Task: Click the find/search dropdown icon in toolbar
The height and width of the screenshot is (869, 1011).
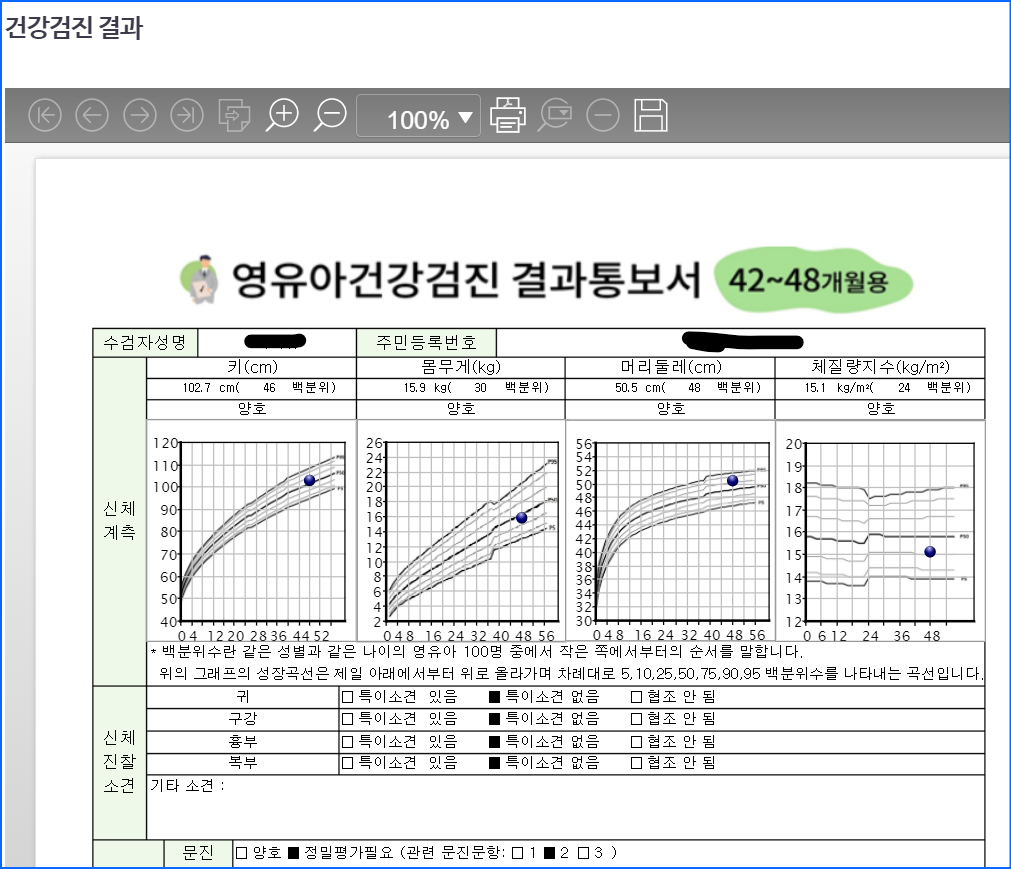Action: point(555,116)
